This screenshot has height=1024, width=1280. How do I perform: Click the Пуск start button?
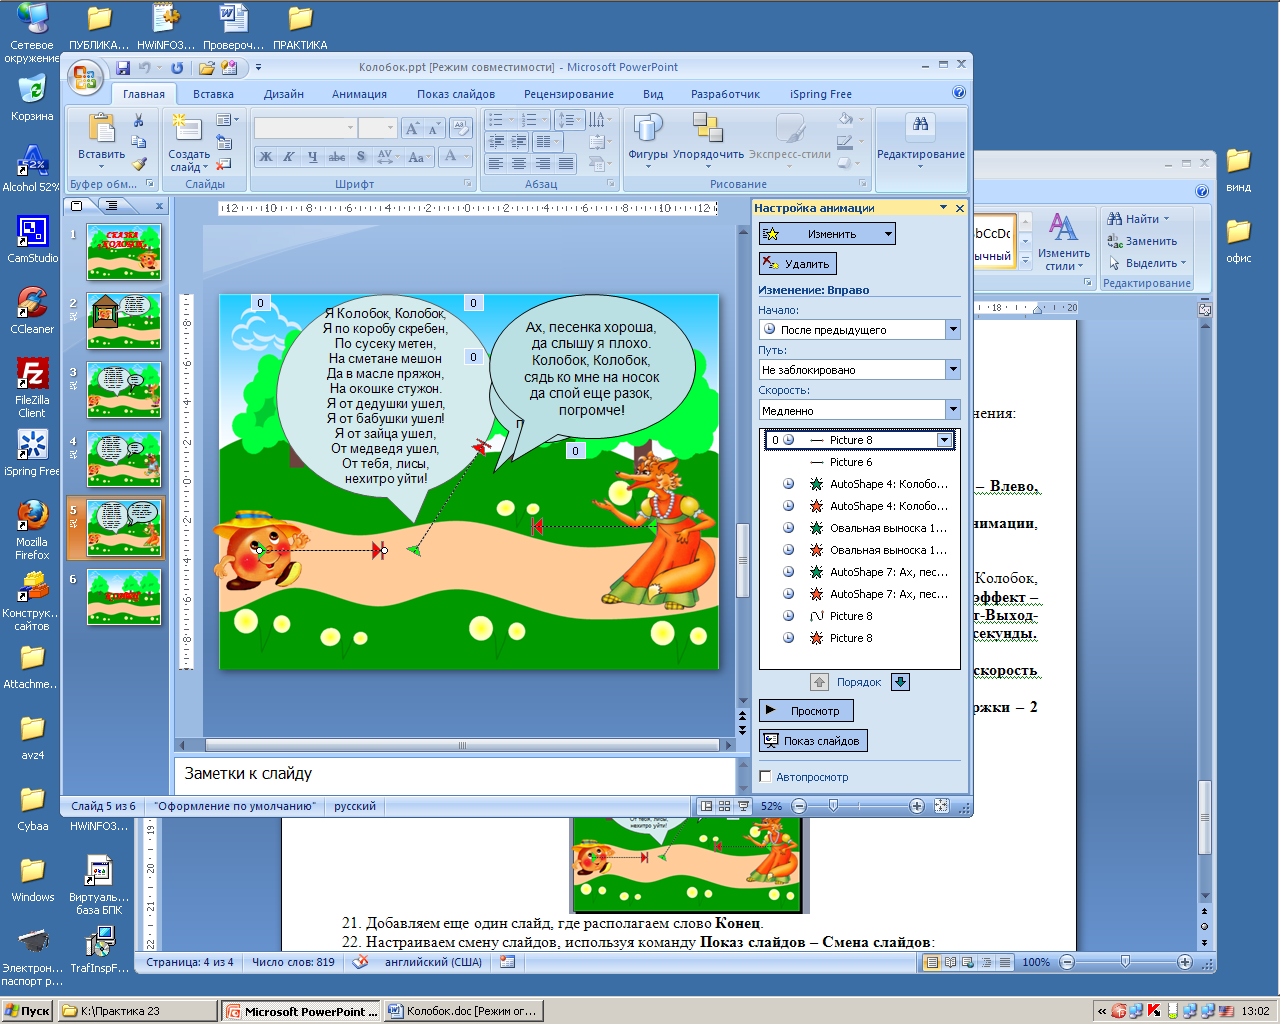(27, 1011)
